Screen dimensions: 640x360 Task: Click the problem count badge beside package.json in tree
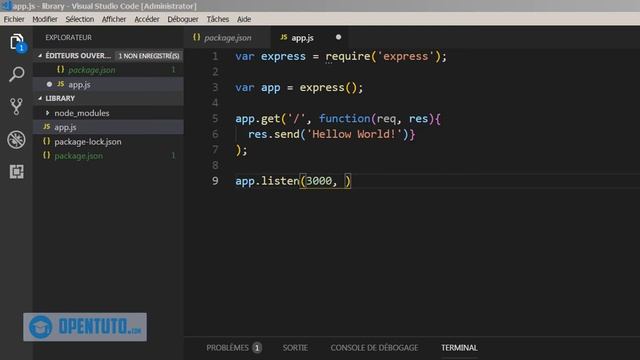pos(173,156)
